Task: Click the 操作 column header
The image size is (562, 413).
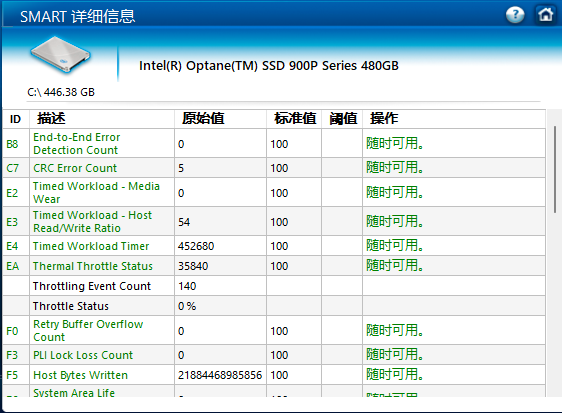Action: (384, 118)
